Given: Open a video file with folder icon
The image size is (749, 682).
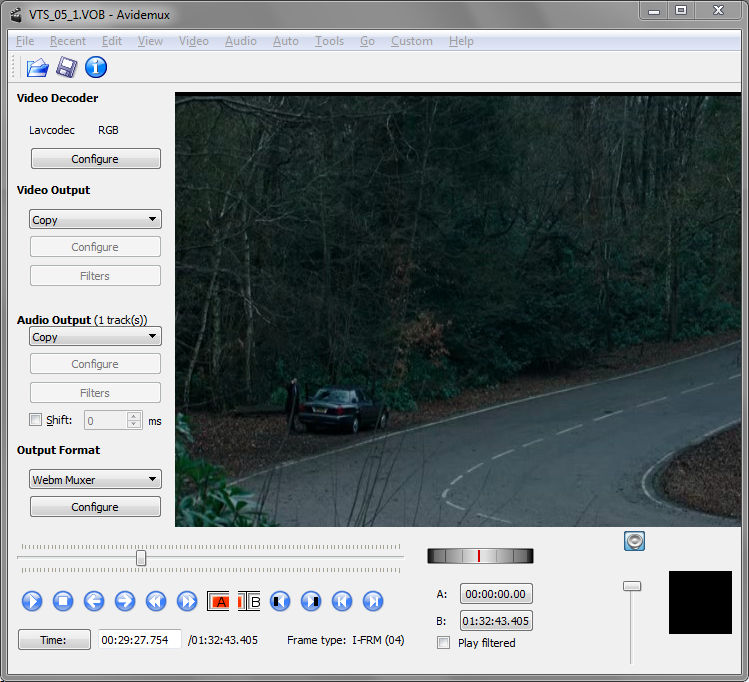Looking at the screenshot, I should point(37,67).
